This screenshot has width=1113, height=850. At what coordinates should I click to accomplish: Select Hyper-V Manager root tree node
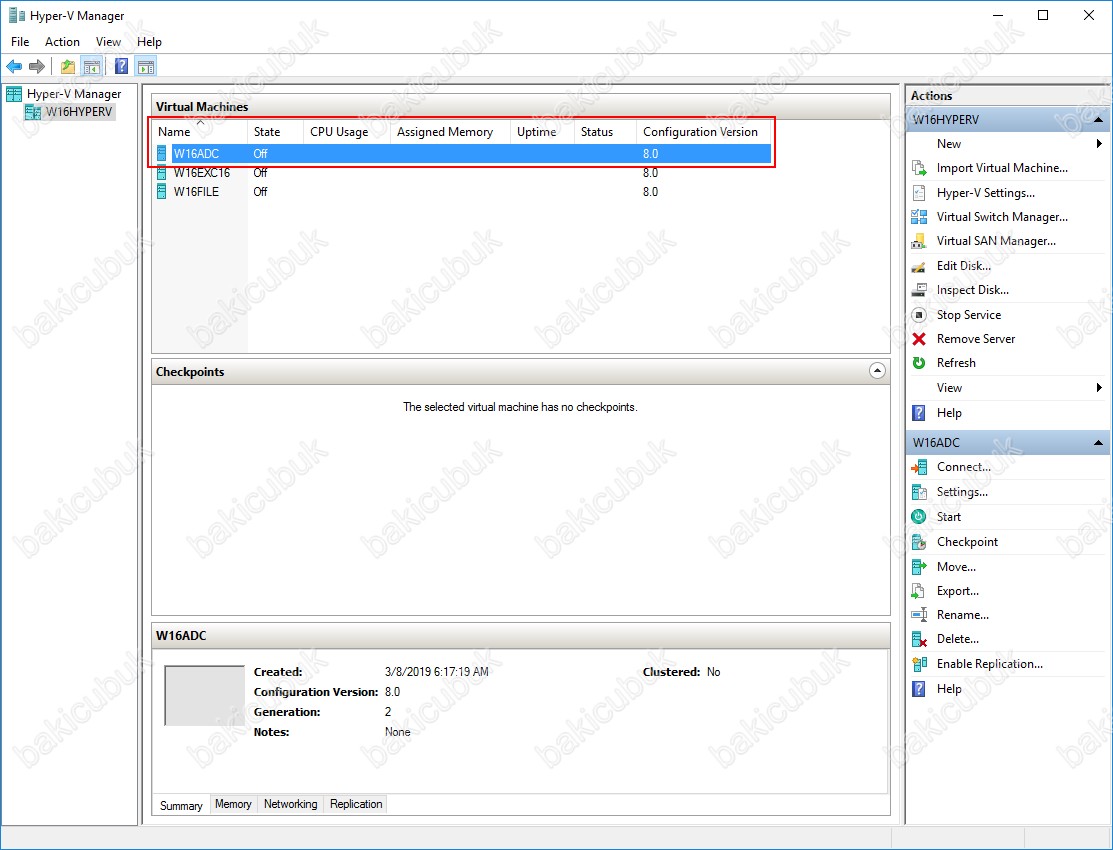coord(74,94)
